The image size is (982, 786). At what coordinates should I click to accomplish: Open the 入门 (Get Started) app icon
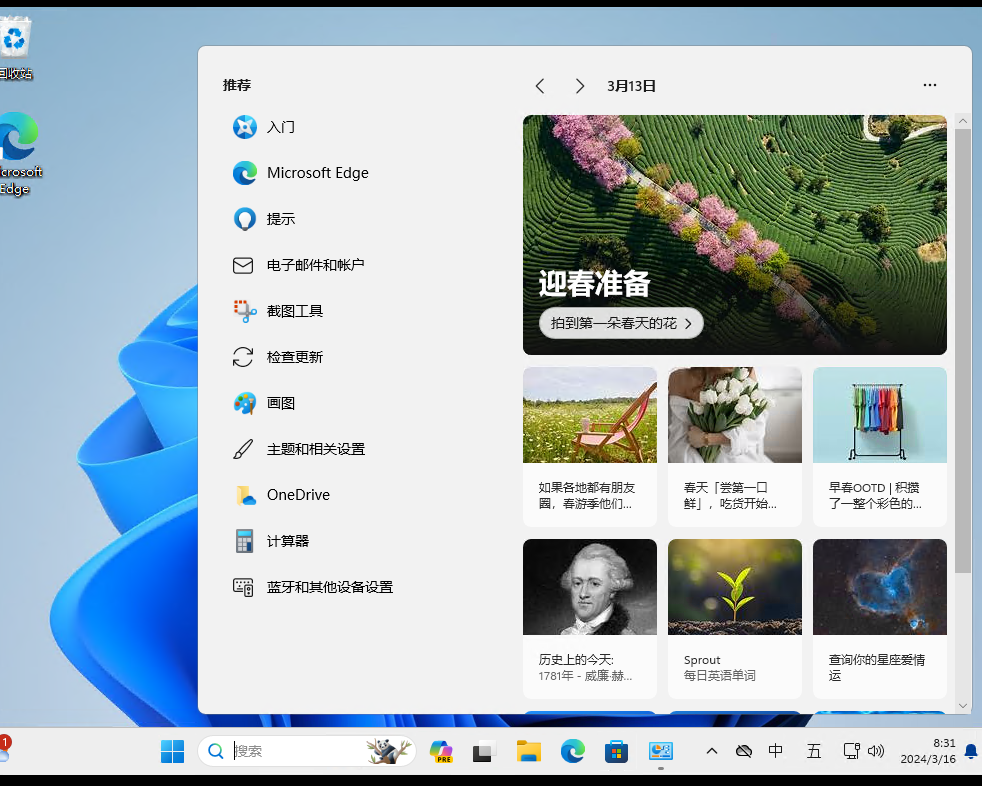(x=245, y=127)
